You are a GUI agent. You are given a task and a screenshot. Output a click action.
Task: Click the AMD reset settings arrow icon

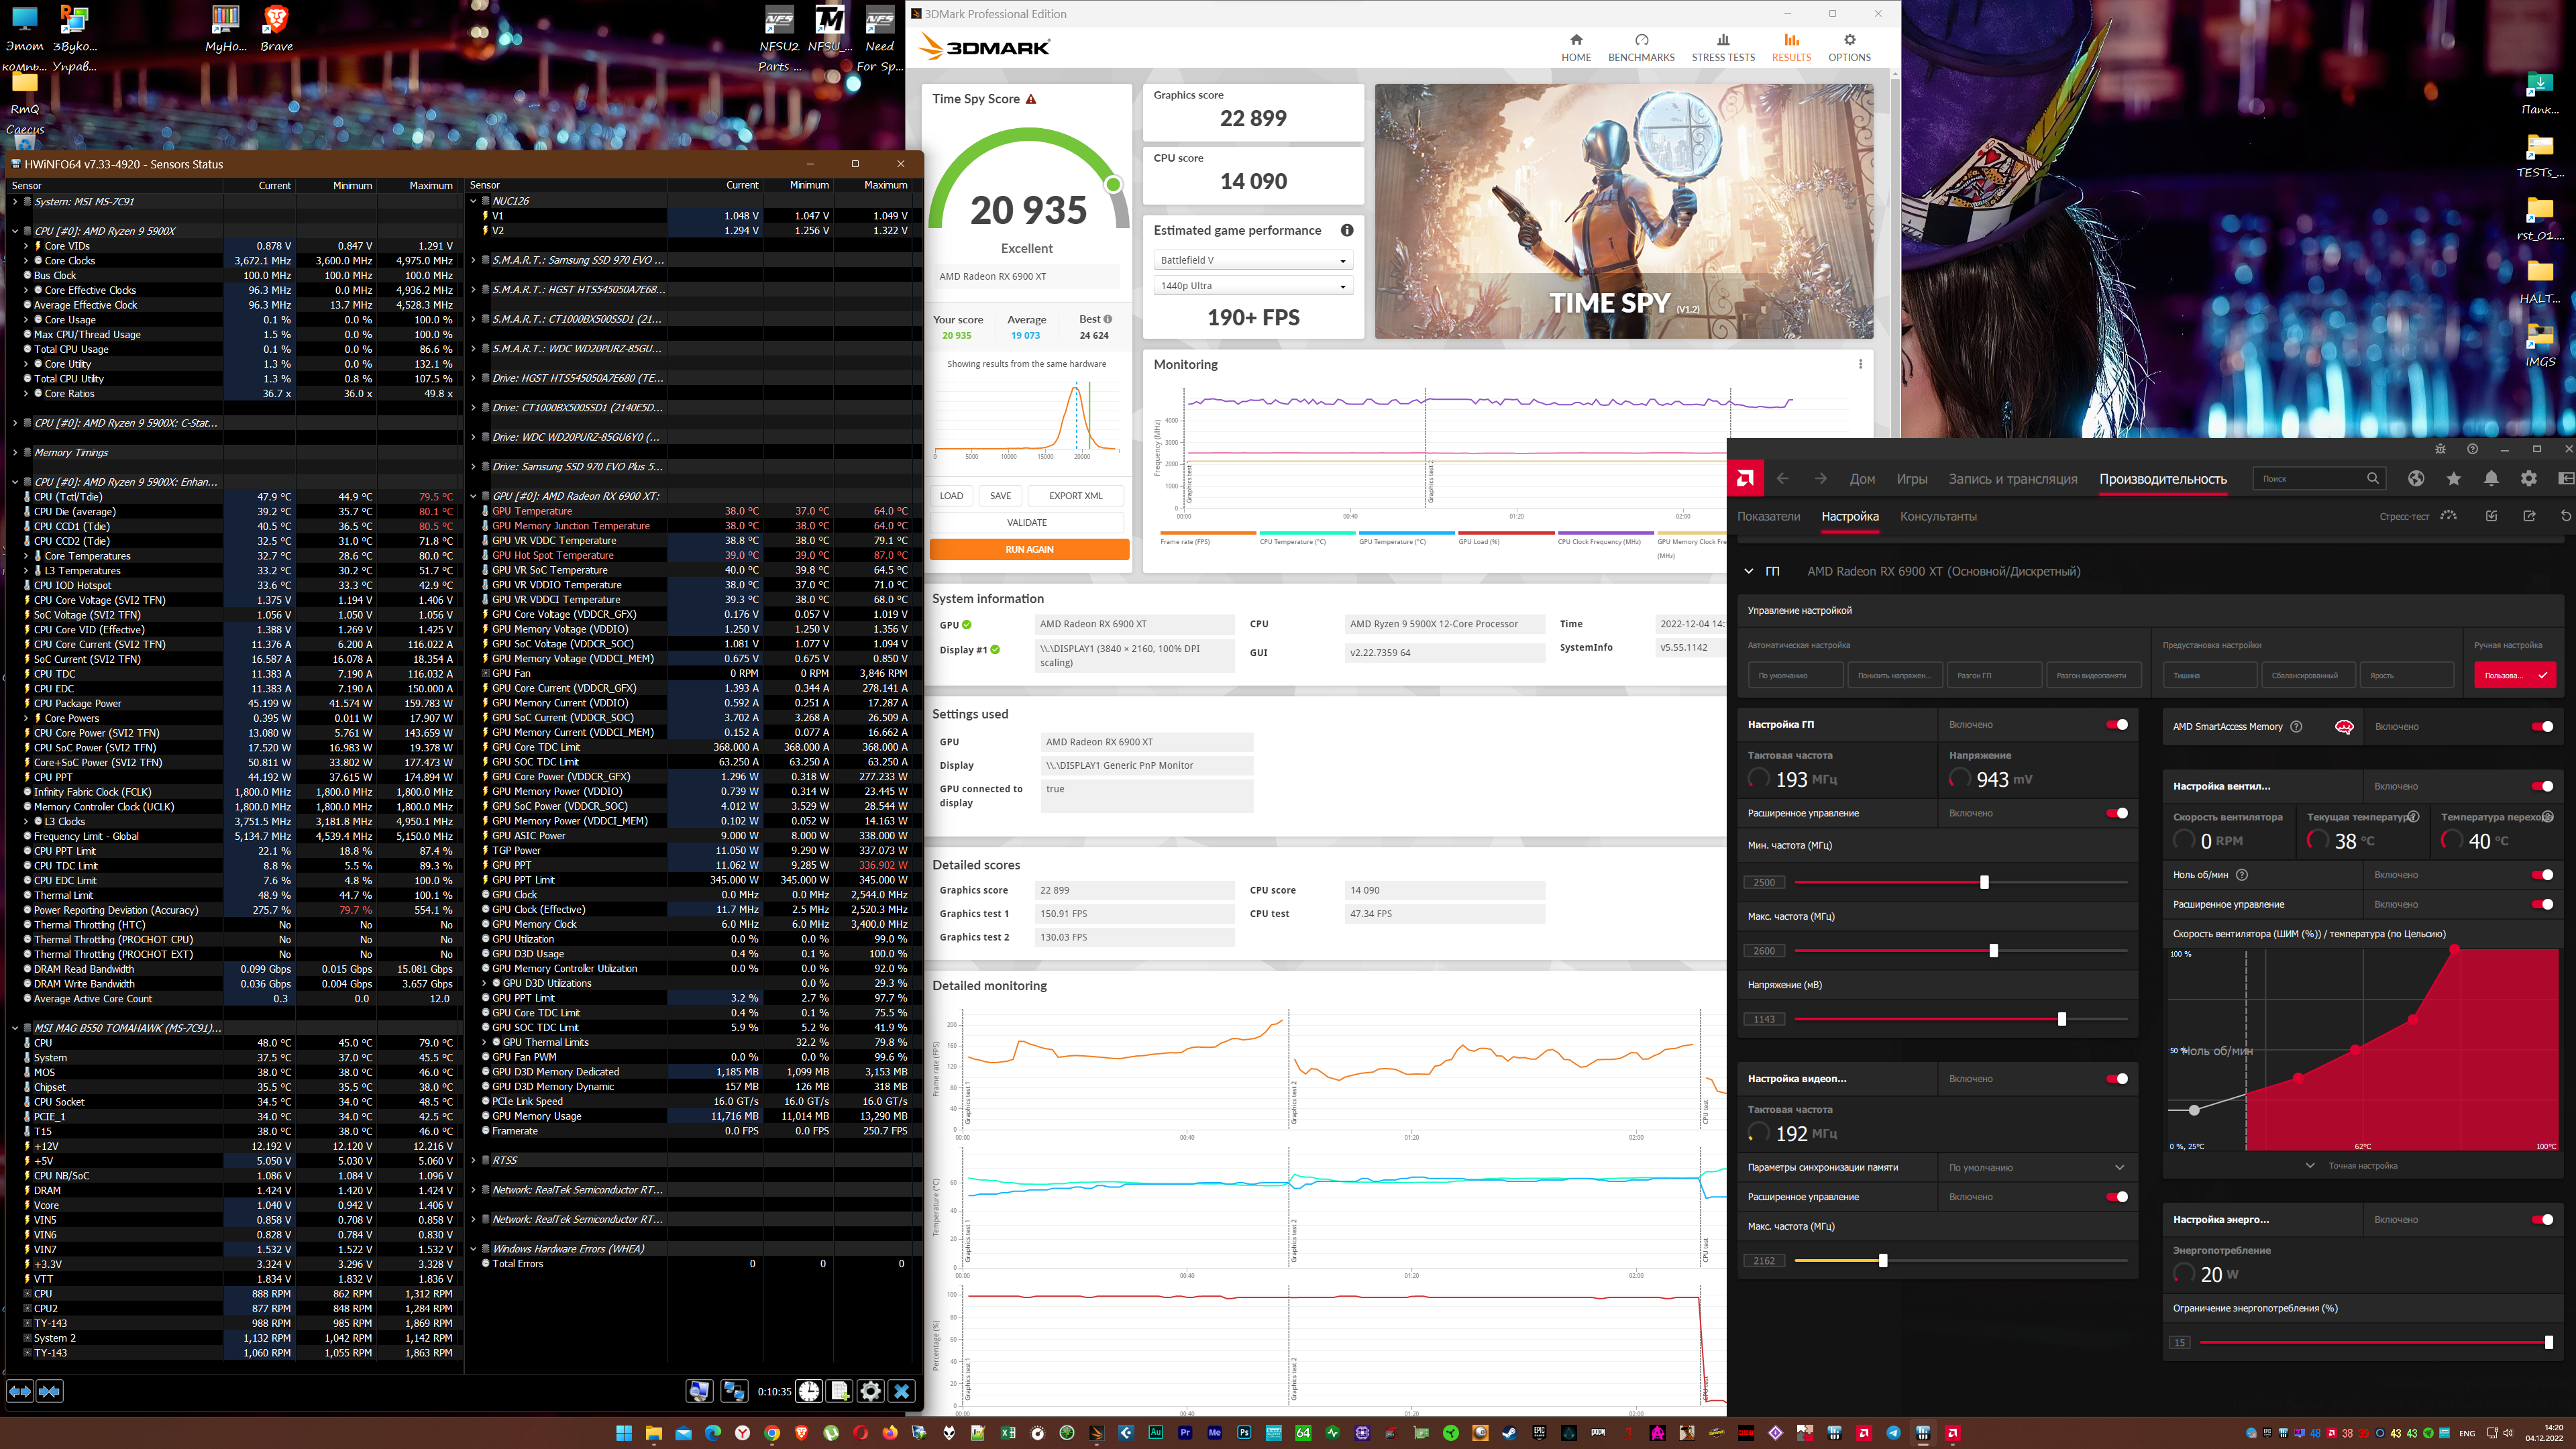click(x=2565, y=516)
